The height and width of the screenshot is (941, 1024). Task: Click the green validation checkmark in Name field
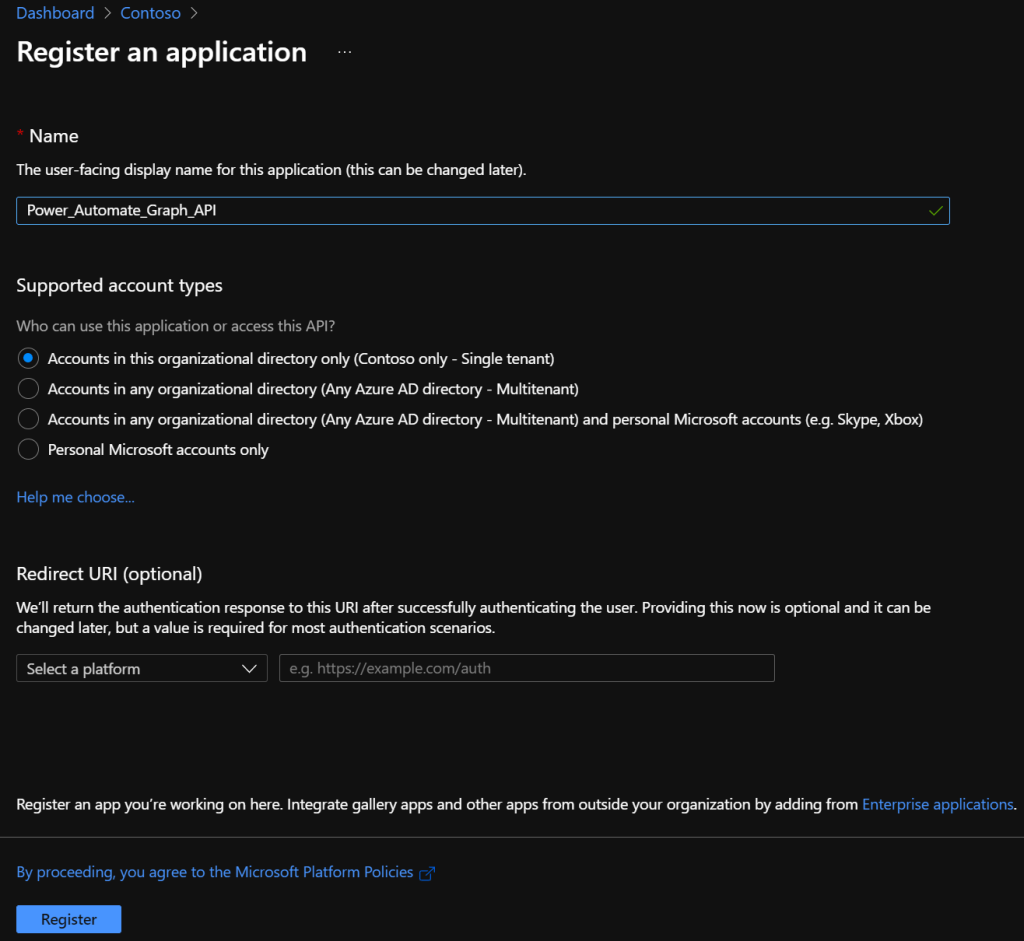coord(935,211)
